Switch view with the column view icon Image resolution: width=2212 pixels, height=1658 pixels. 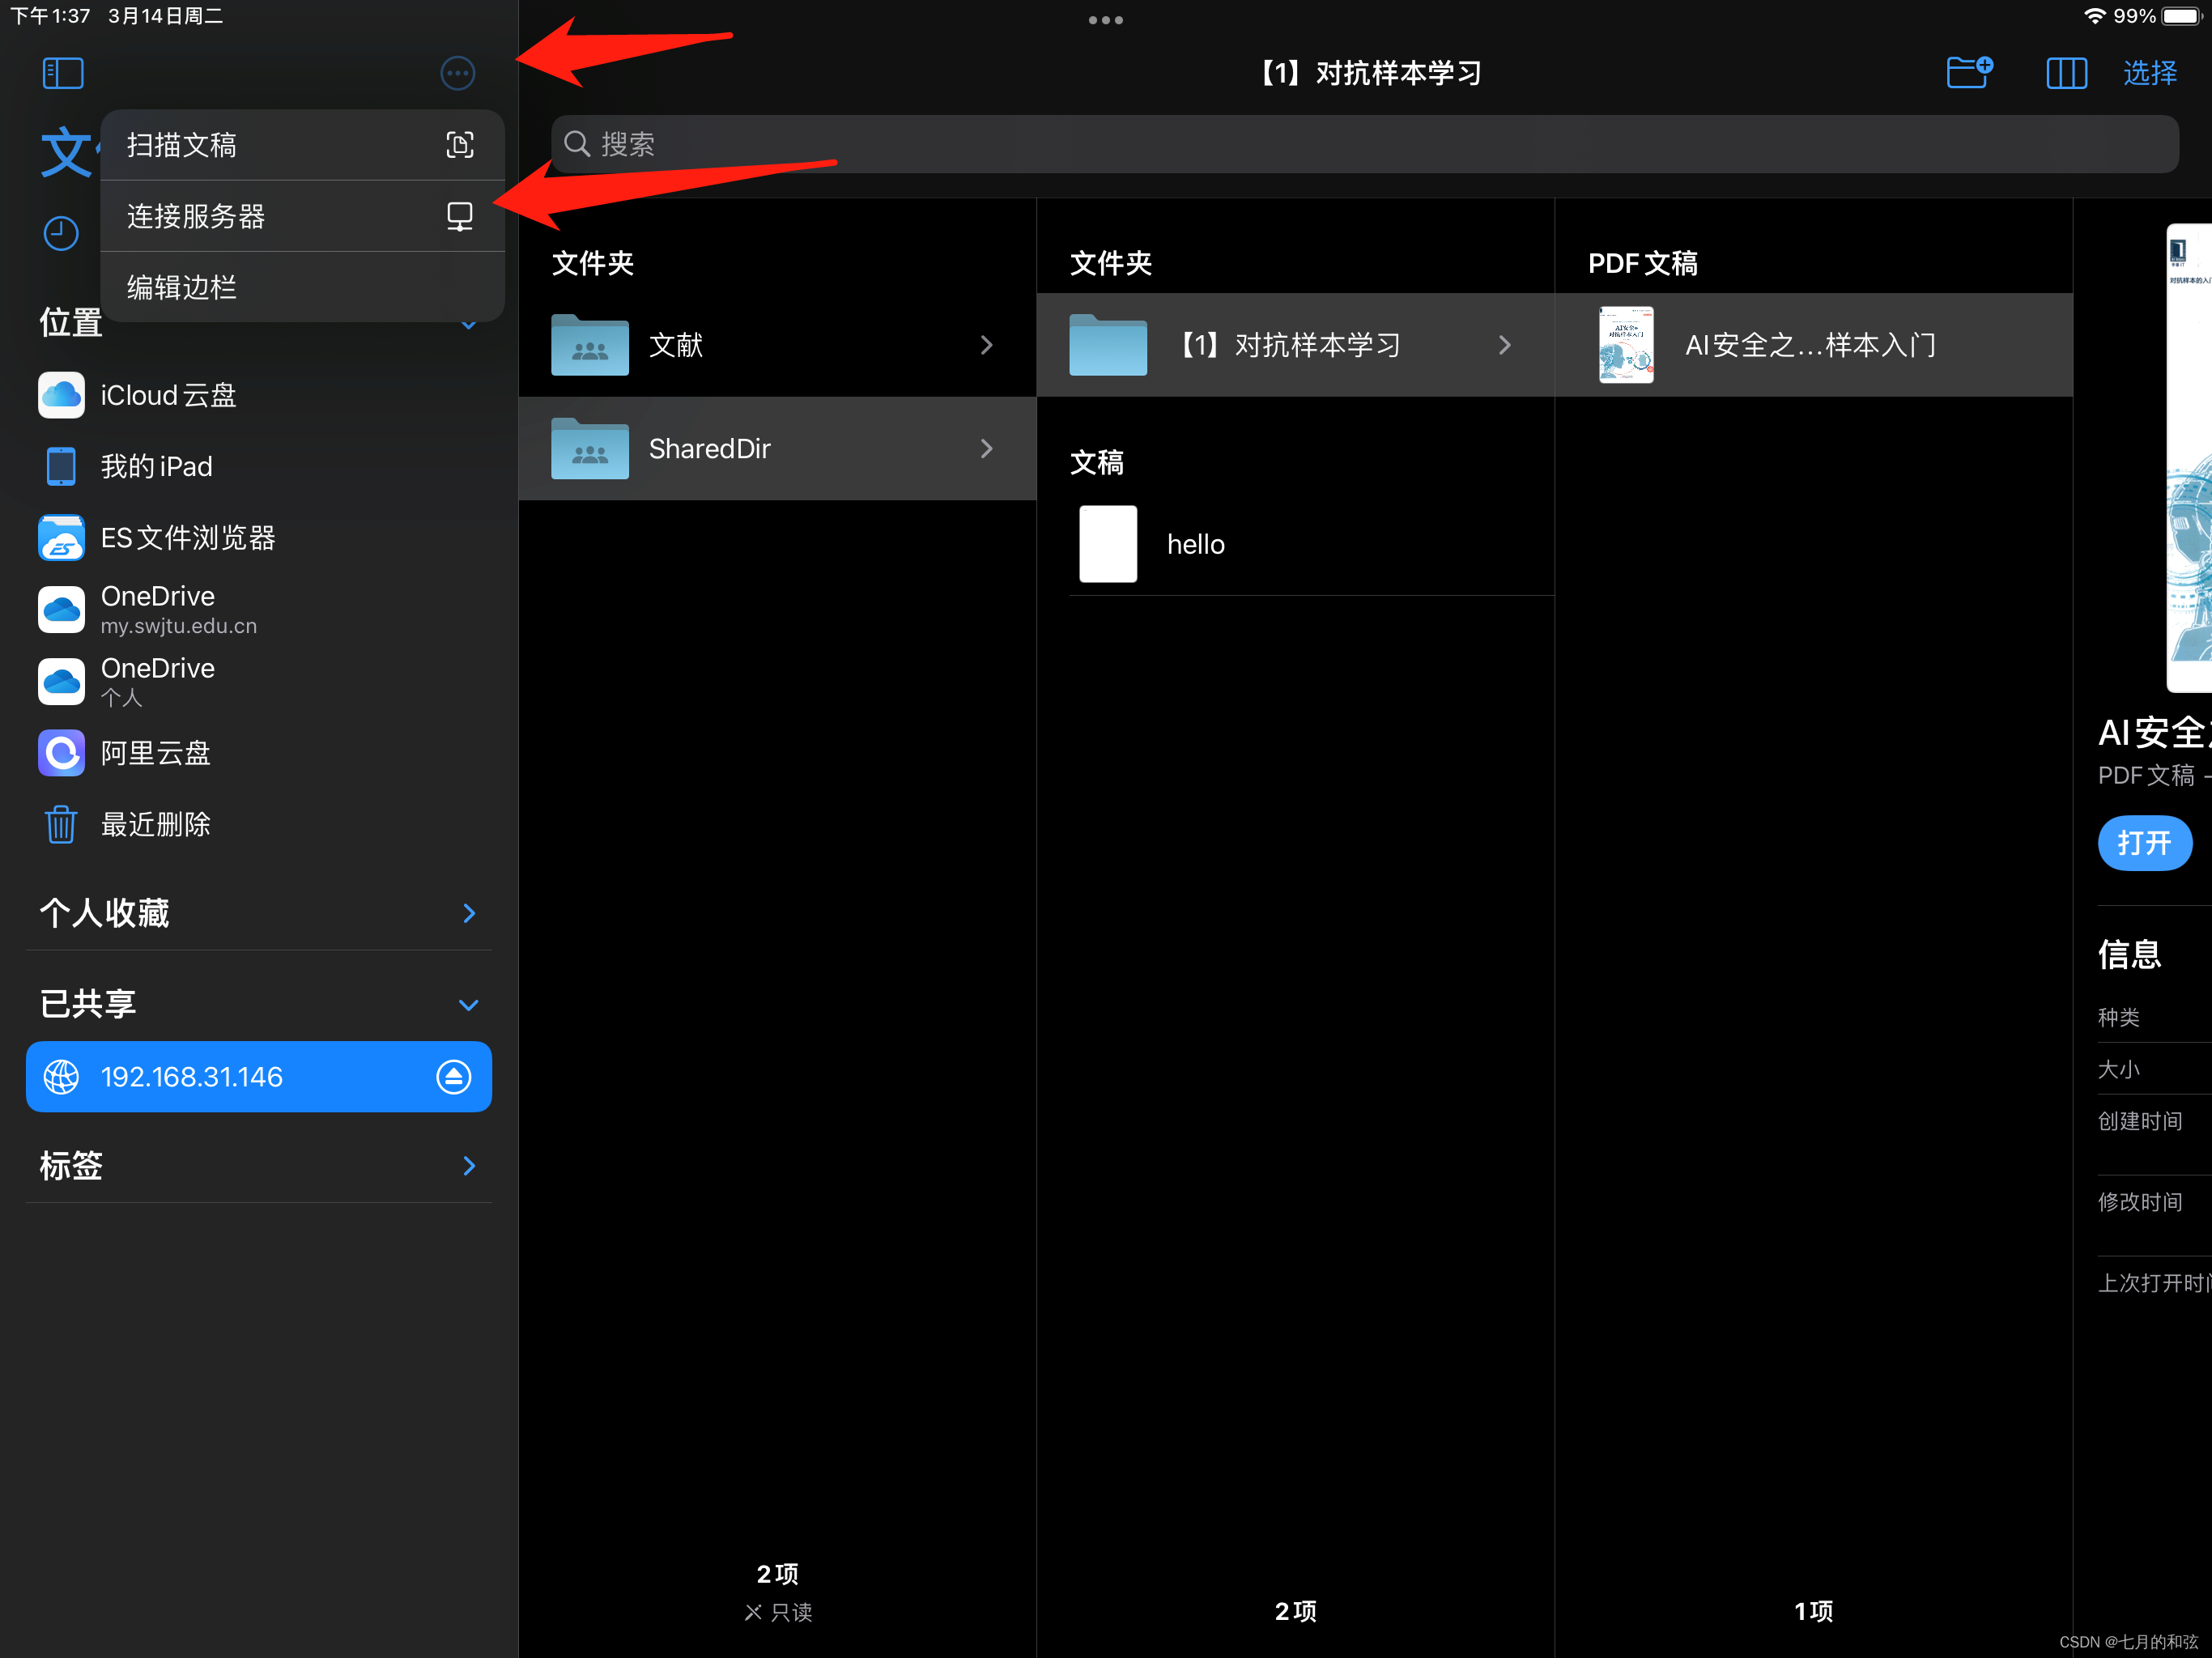coord(2066,73)
